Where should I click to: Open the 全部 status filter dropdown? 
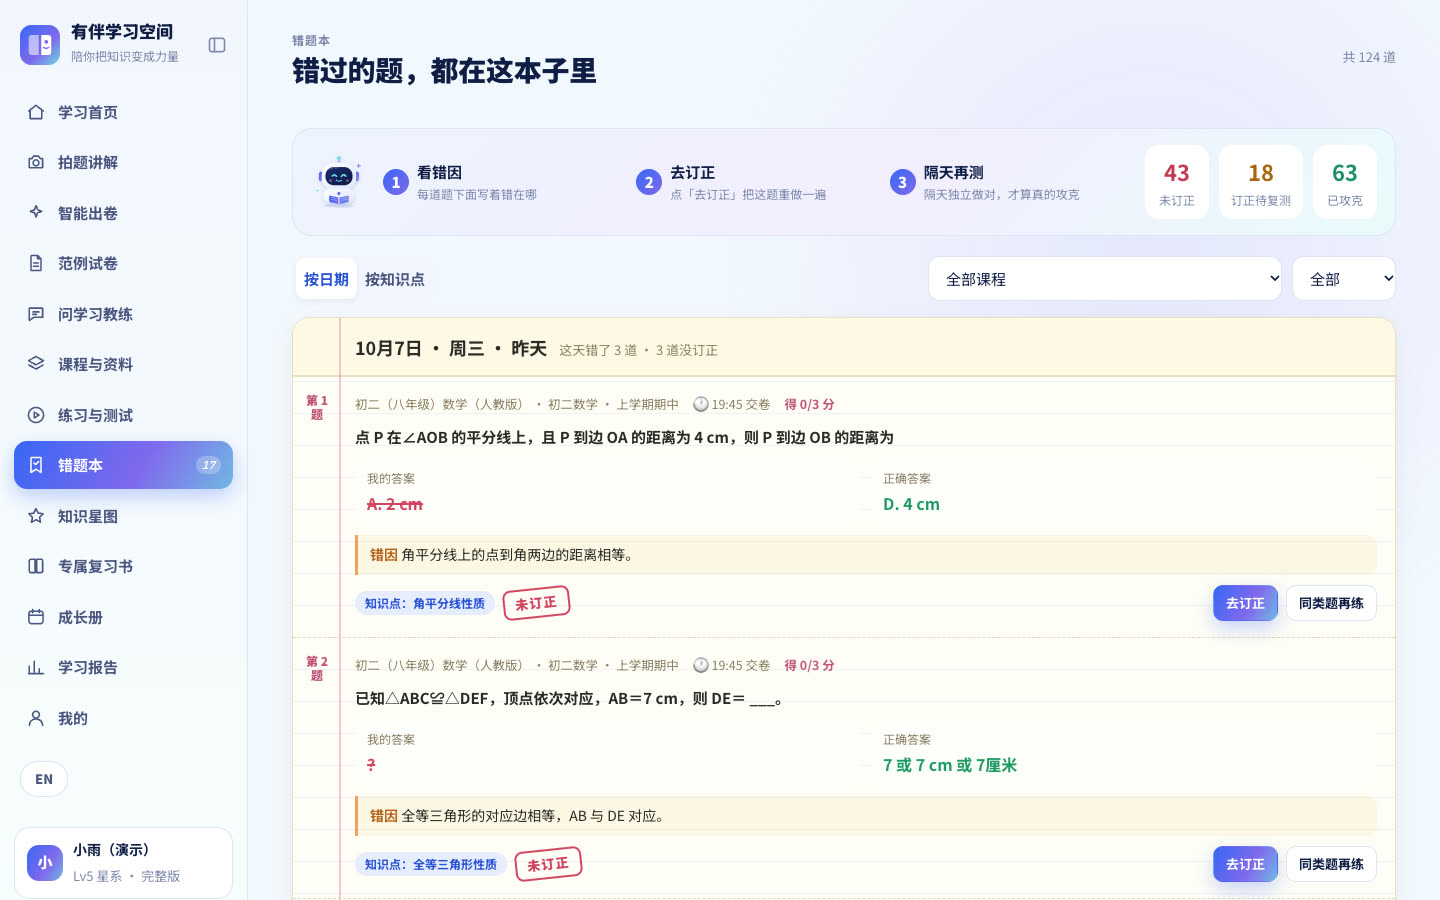click(x=1343, y=279)
